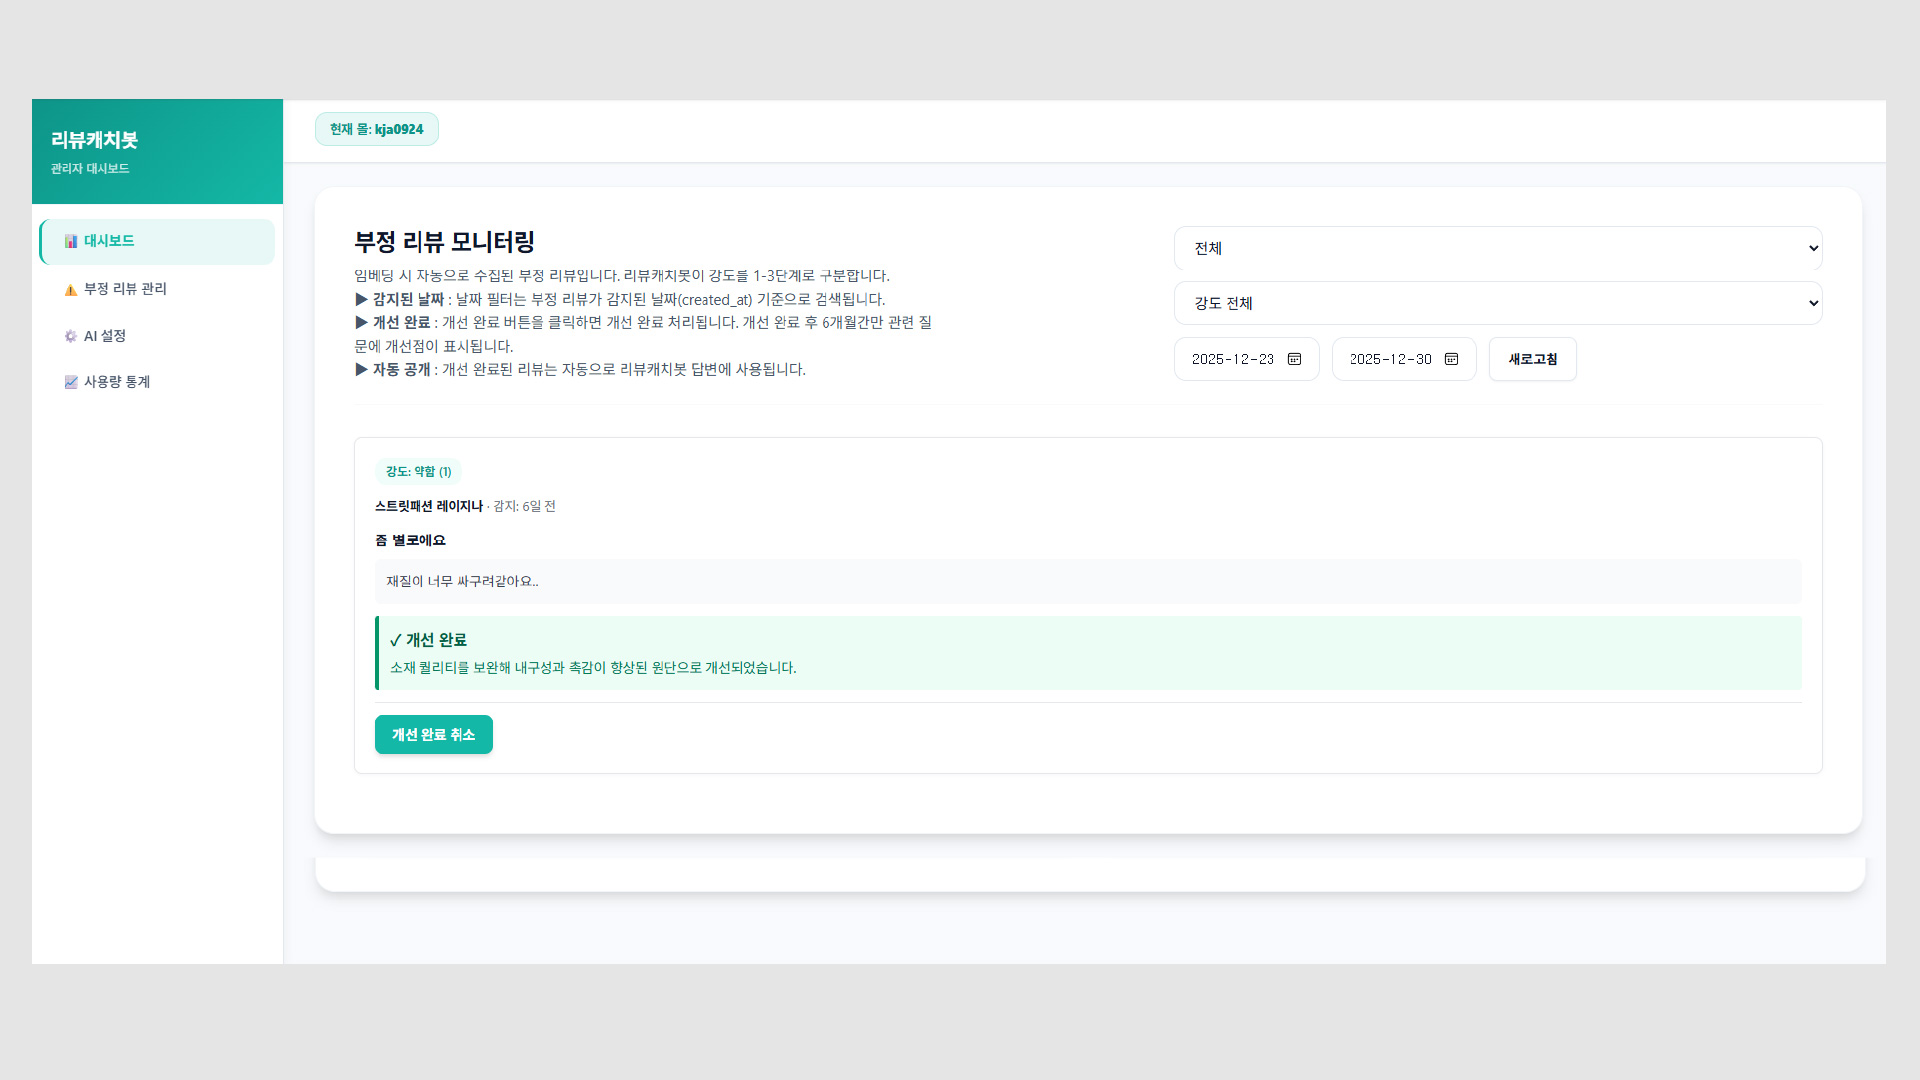This screenshot has height=1080, width=1920.
Task: Click the end date field 2025-12-30
Action: tap(1390, 359)
